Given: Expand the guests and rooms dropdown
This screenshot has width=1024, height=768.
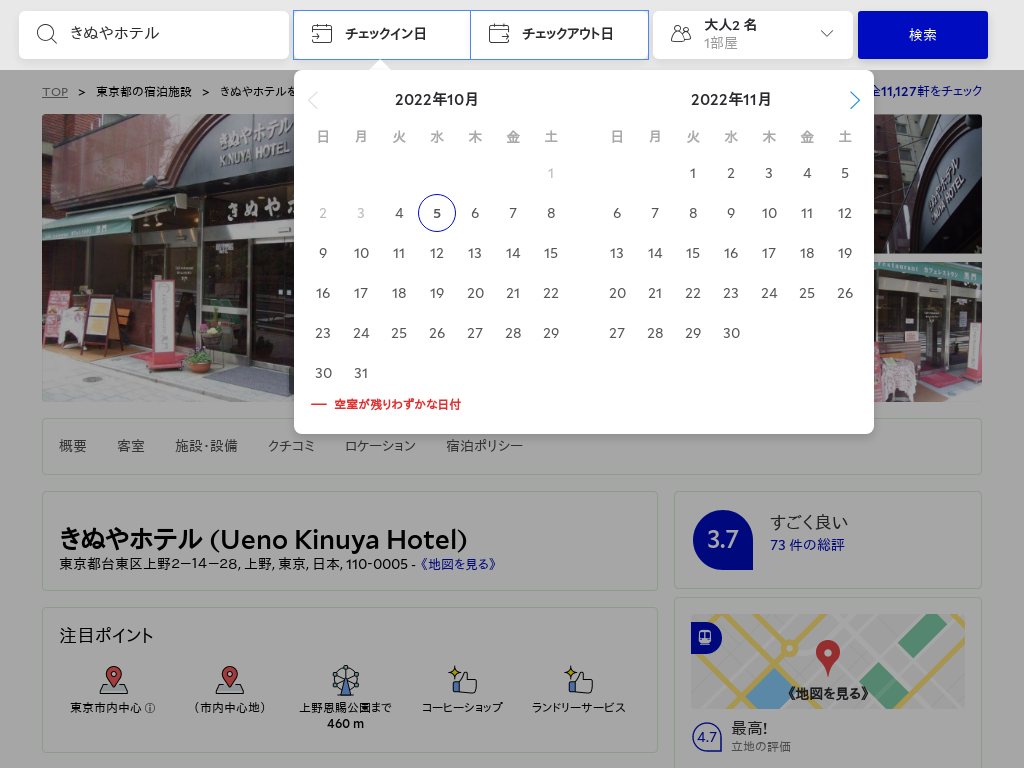Looking at the screenshot, I should click(x=753, y=35).
